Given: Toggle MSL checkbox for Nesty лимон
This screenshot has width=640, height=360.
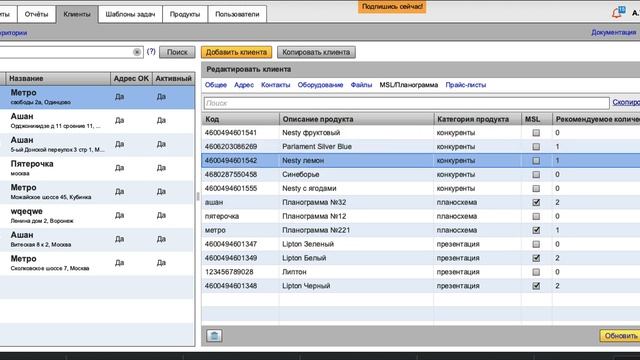Looking at the screenshot, I should 536,160.
